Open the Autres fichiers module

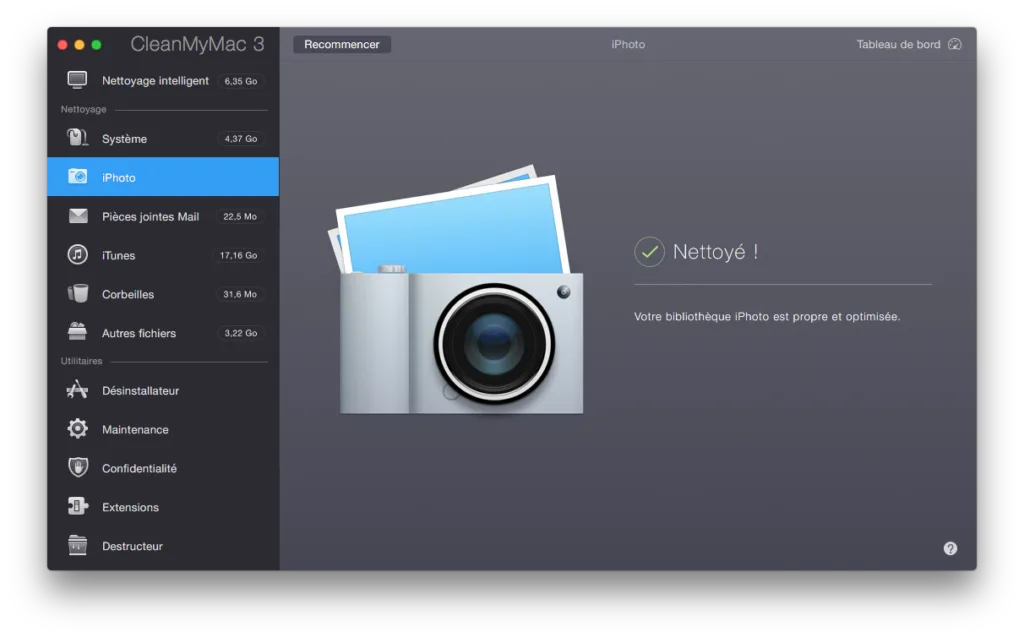tap(163, 332)
